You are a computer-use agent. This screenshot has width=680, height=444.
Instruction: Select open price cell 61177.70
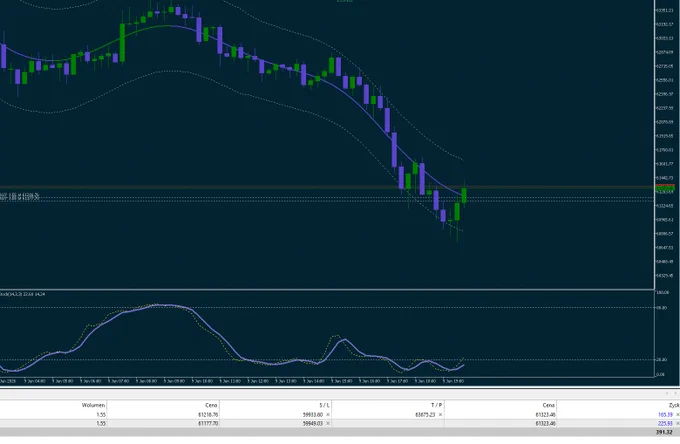pyautogui.click(x=208, y=424)
